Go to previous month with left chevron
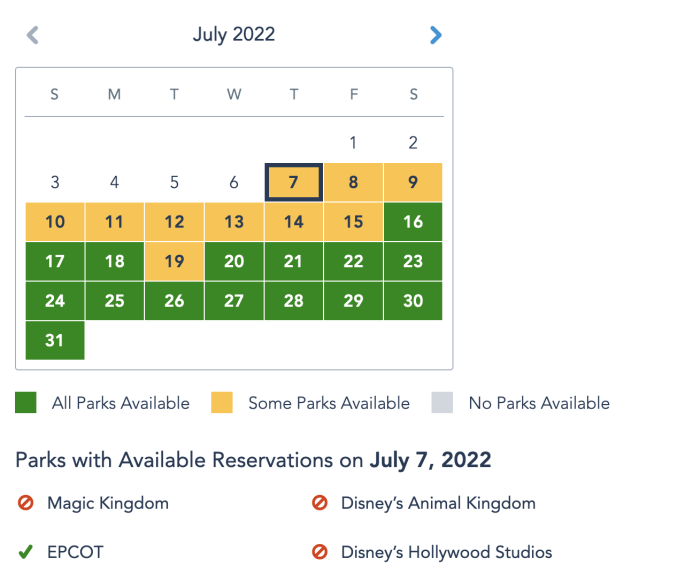 point(33,35)
